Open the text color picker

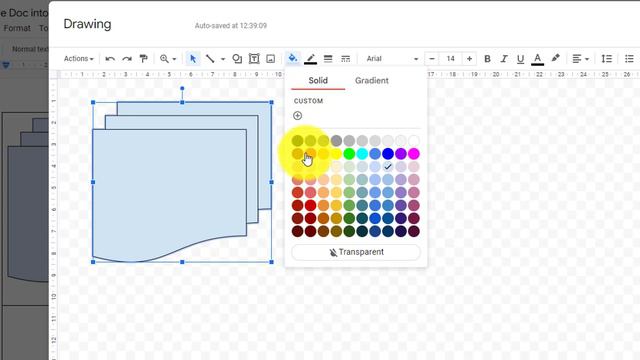click(538, 59)
